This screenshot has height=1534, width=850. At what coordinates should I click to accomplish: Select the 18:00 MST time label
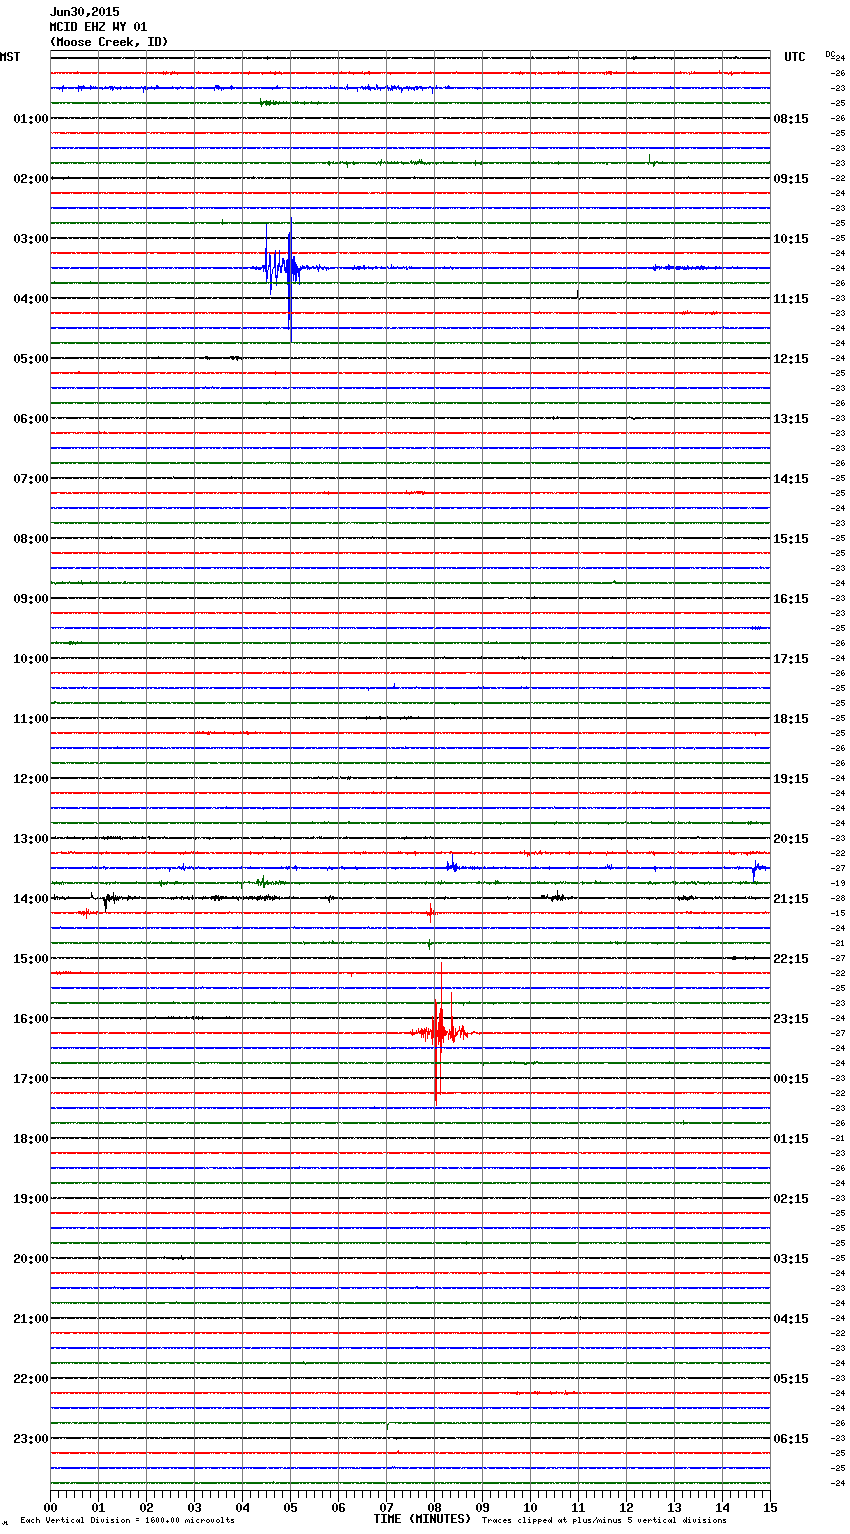31,1138
